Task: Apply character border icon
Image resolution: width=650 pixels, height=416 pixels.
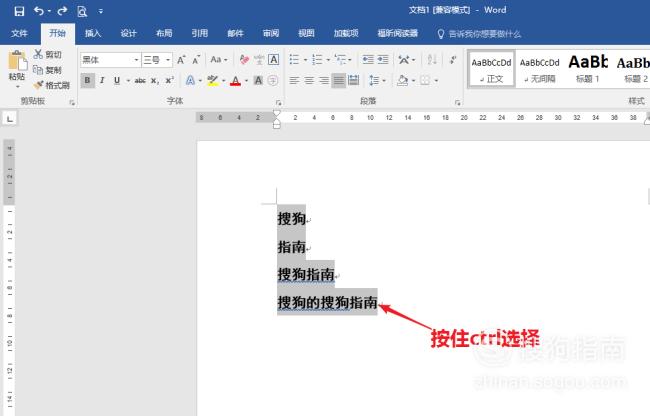Action: point(274,60)
